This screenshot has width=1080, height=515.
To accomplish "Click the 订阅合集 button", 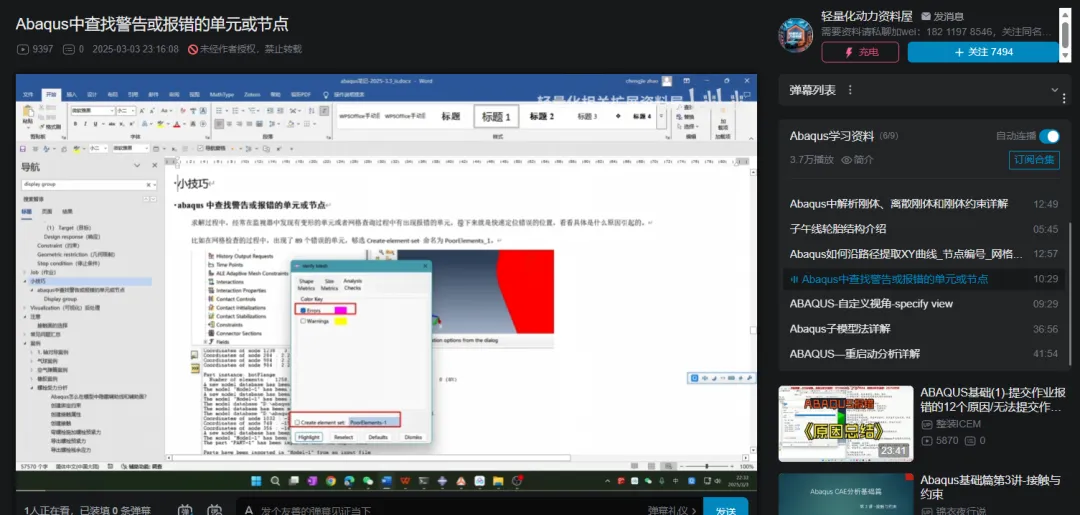I will tap(1034, 160).
